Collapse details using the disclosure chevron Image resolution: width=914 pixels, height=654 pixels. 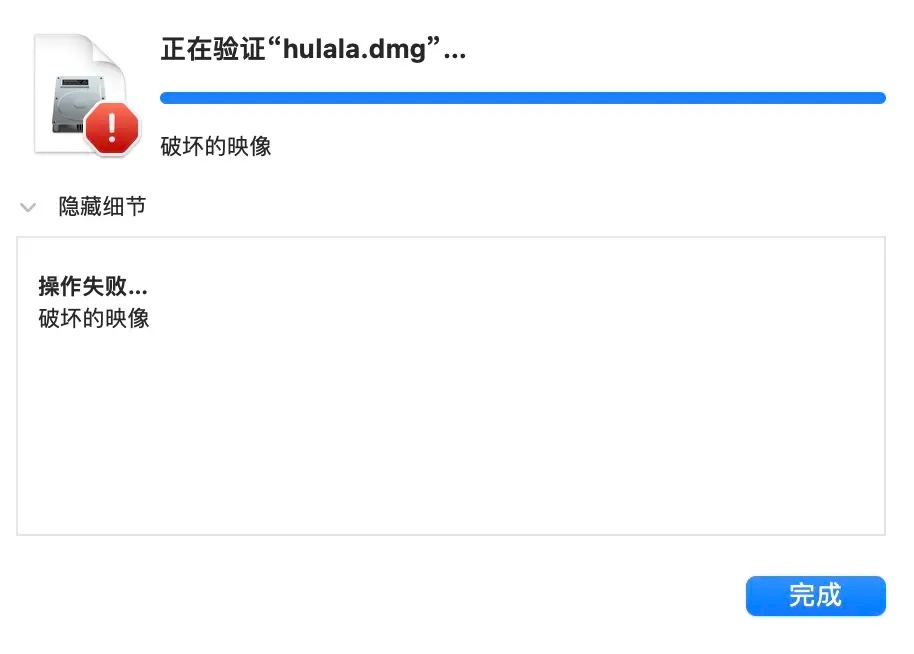click(28, 208)
